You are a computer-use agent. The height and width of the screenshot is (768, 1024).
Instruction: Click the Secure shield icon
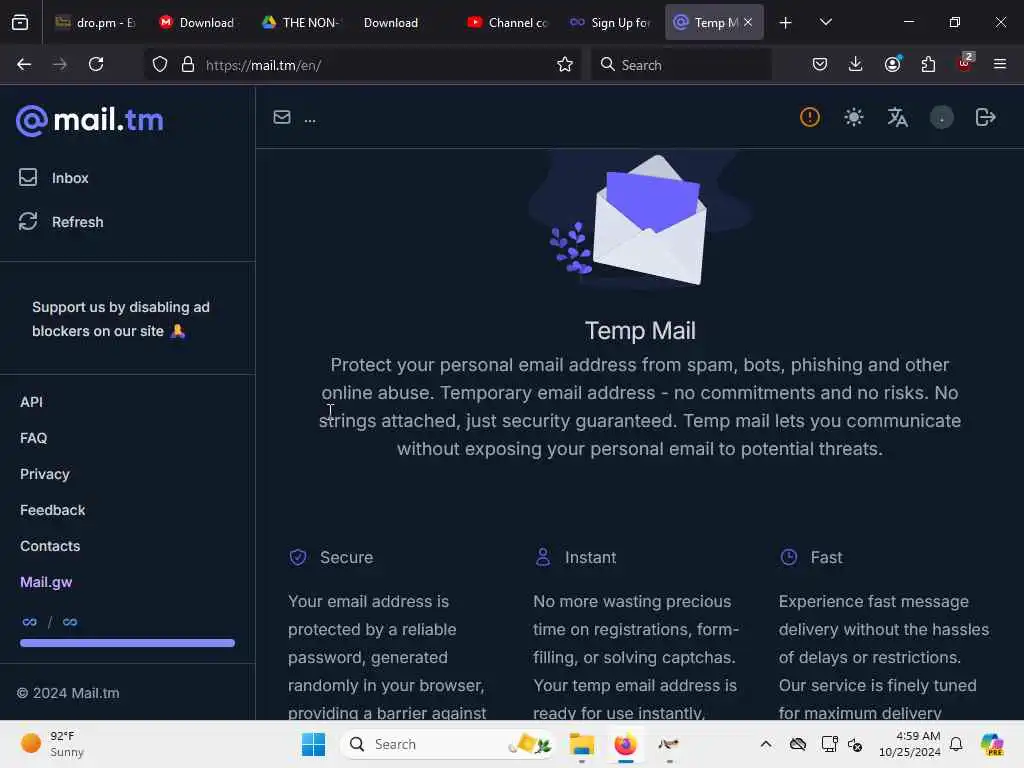coord(298,557)
